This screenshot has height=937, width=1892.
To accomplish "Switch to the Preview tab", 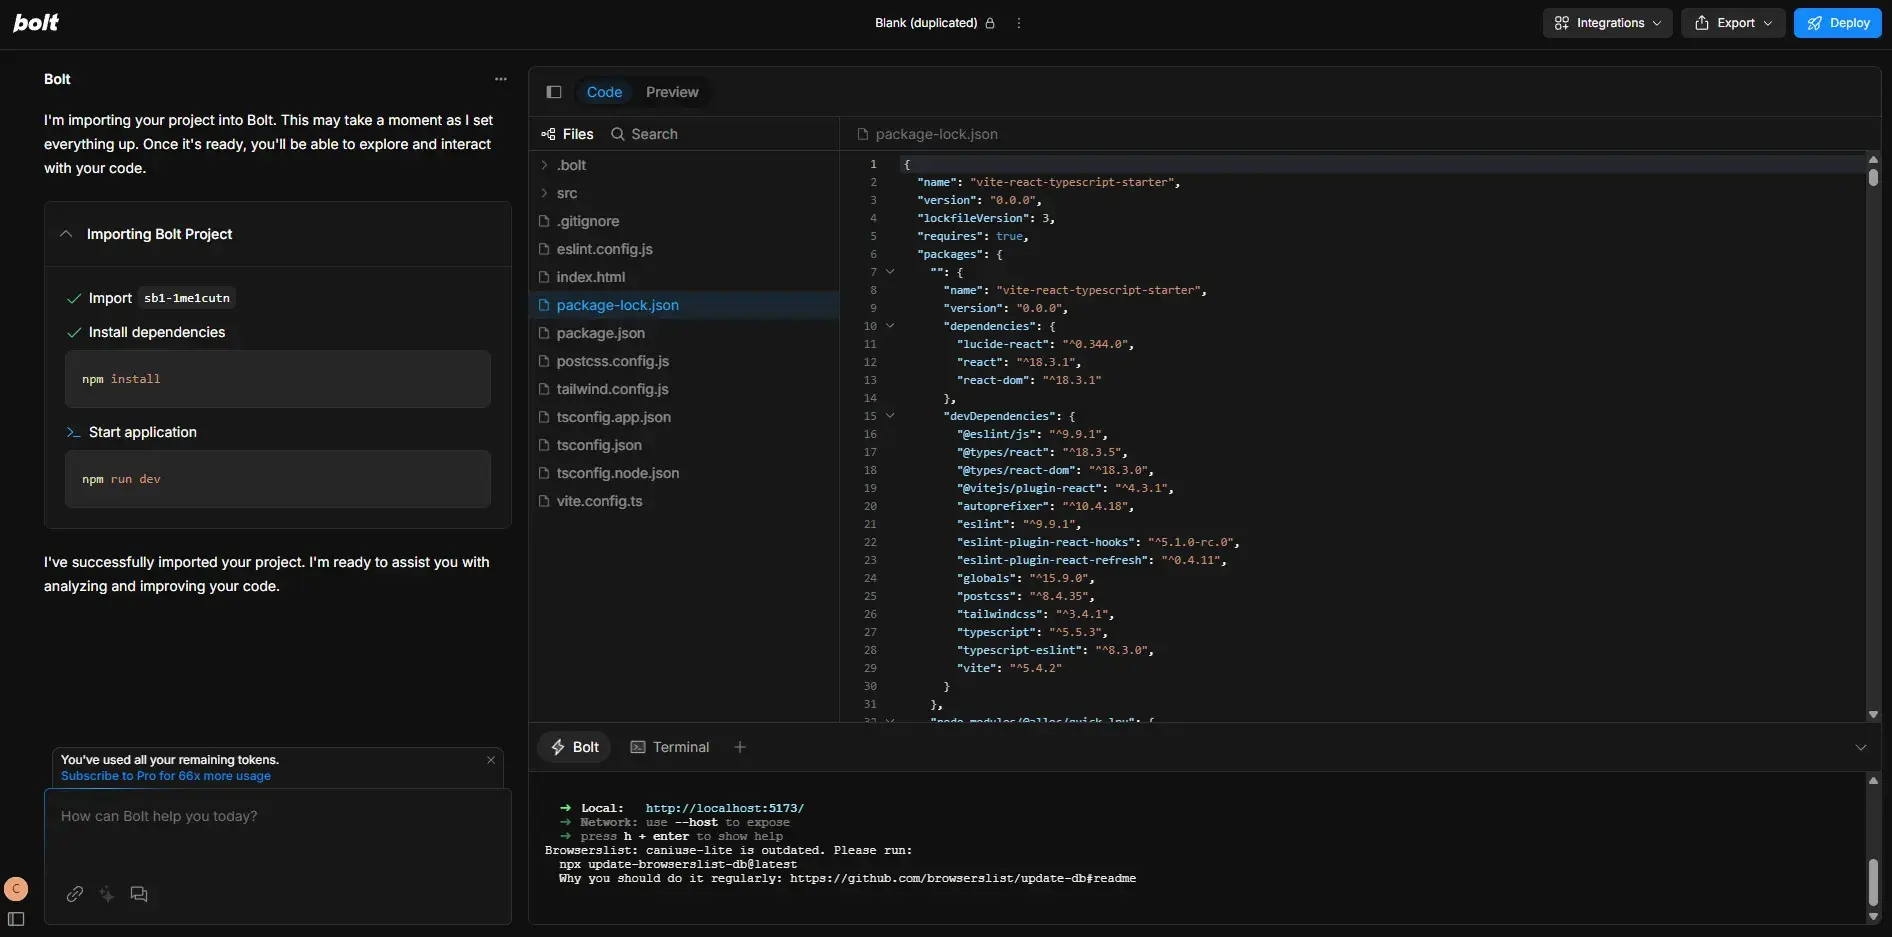I will click(x=672, y=92).
